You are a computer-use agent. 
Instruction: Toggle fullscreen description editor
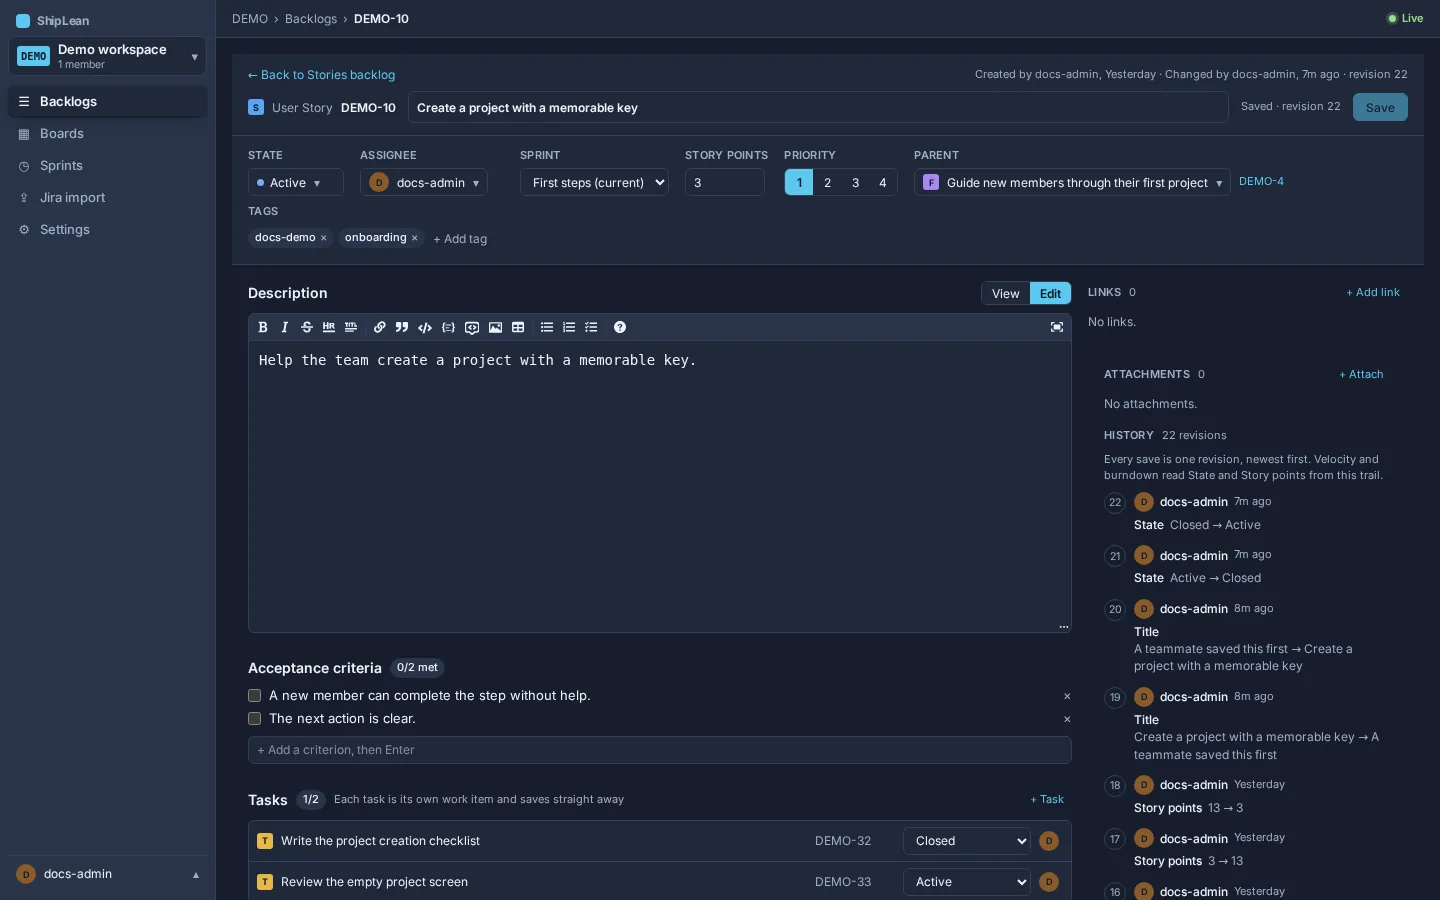click(x=1057, y=327)
